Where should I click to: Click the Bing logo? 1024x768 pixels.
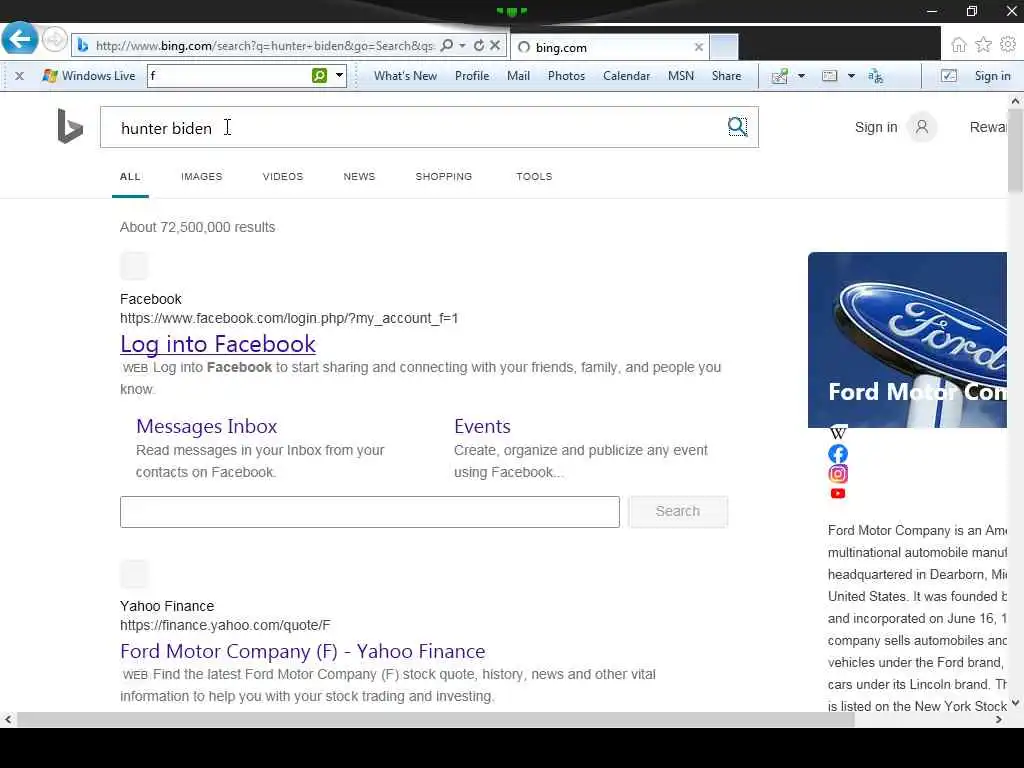point(70,126)
